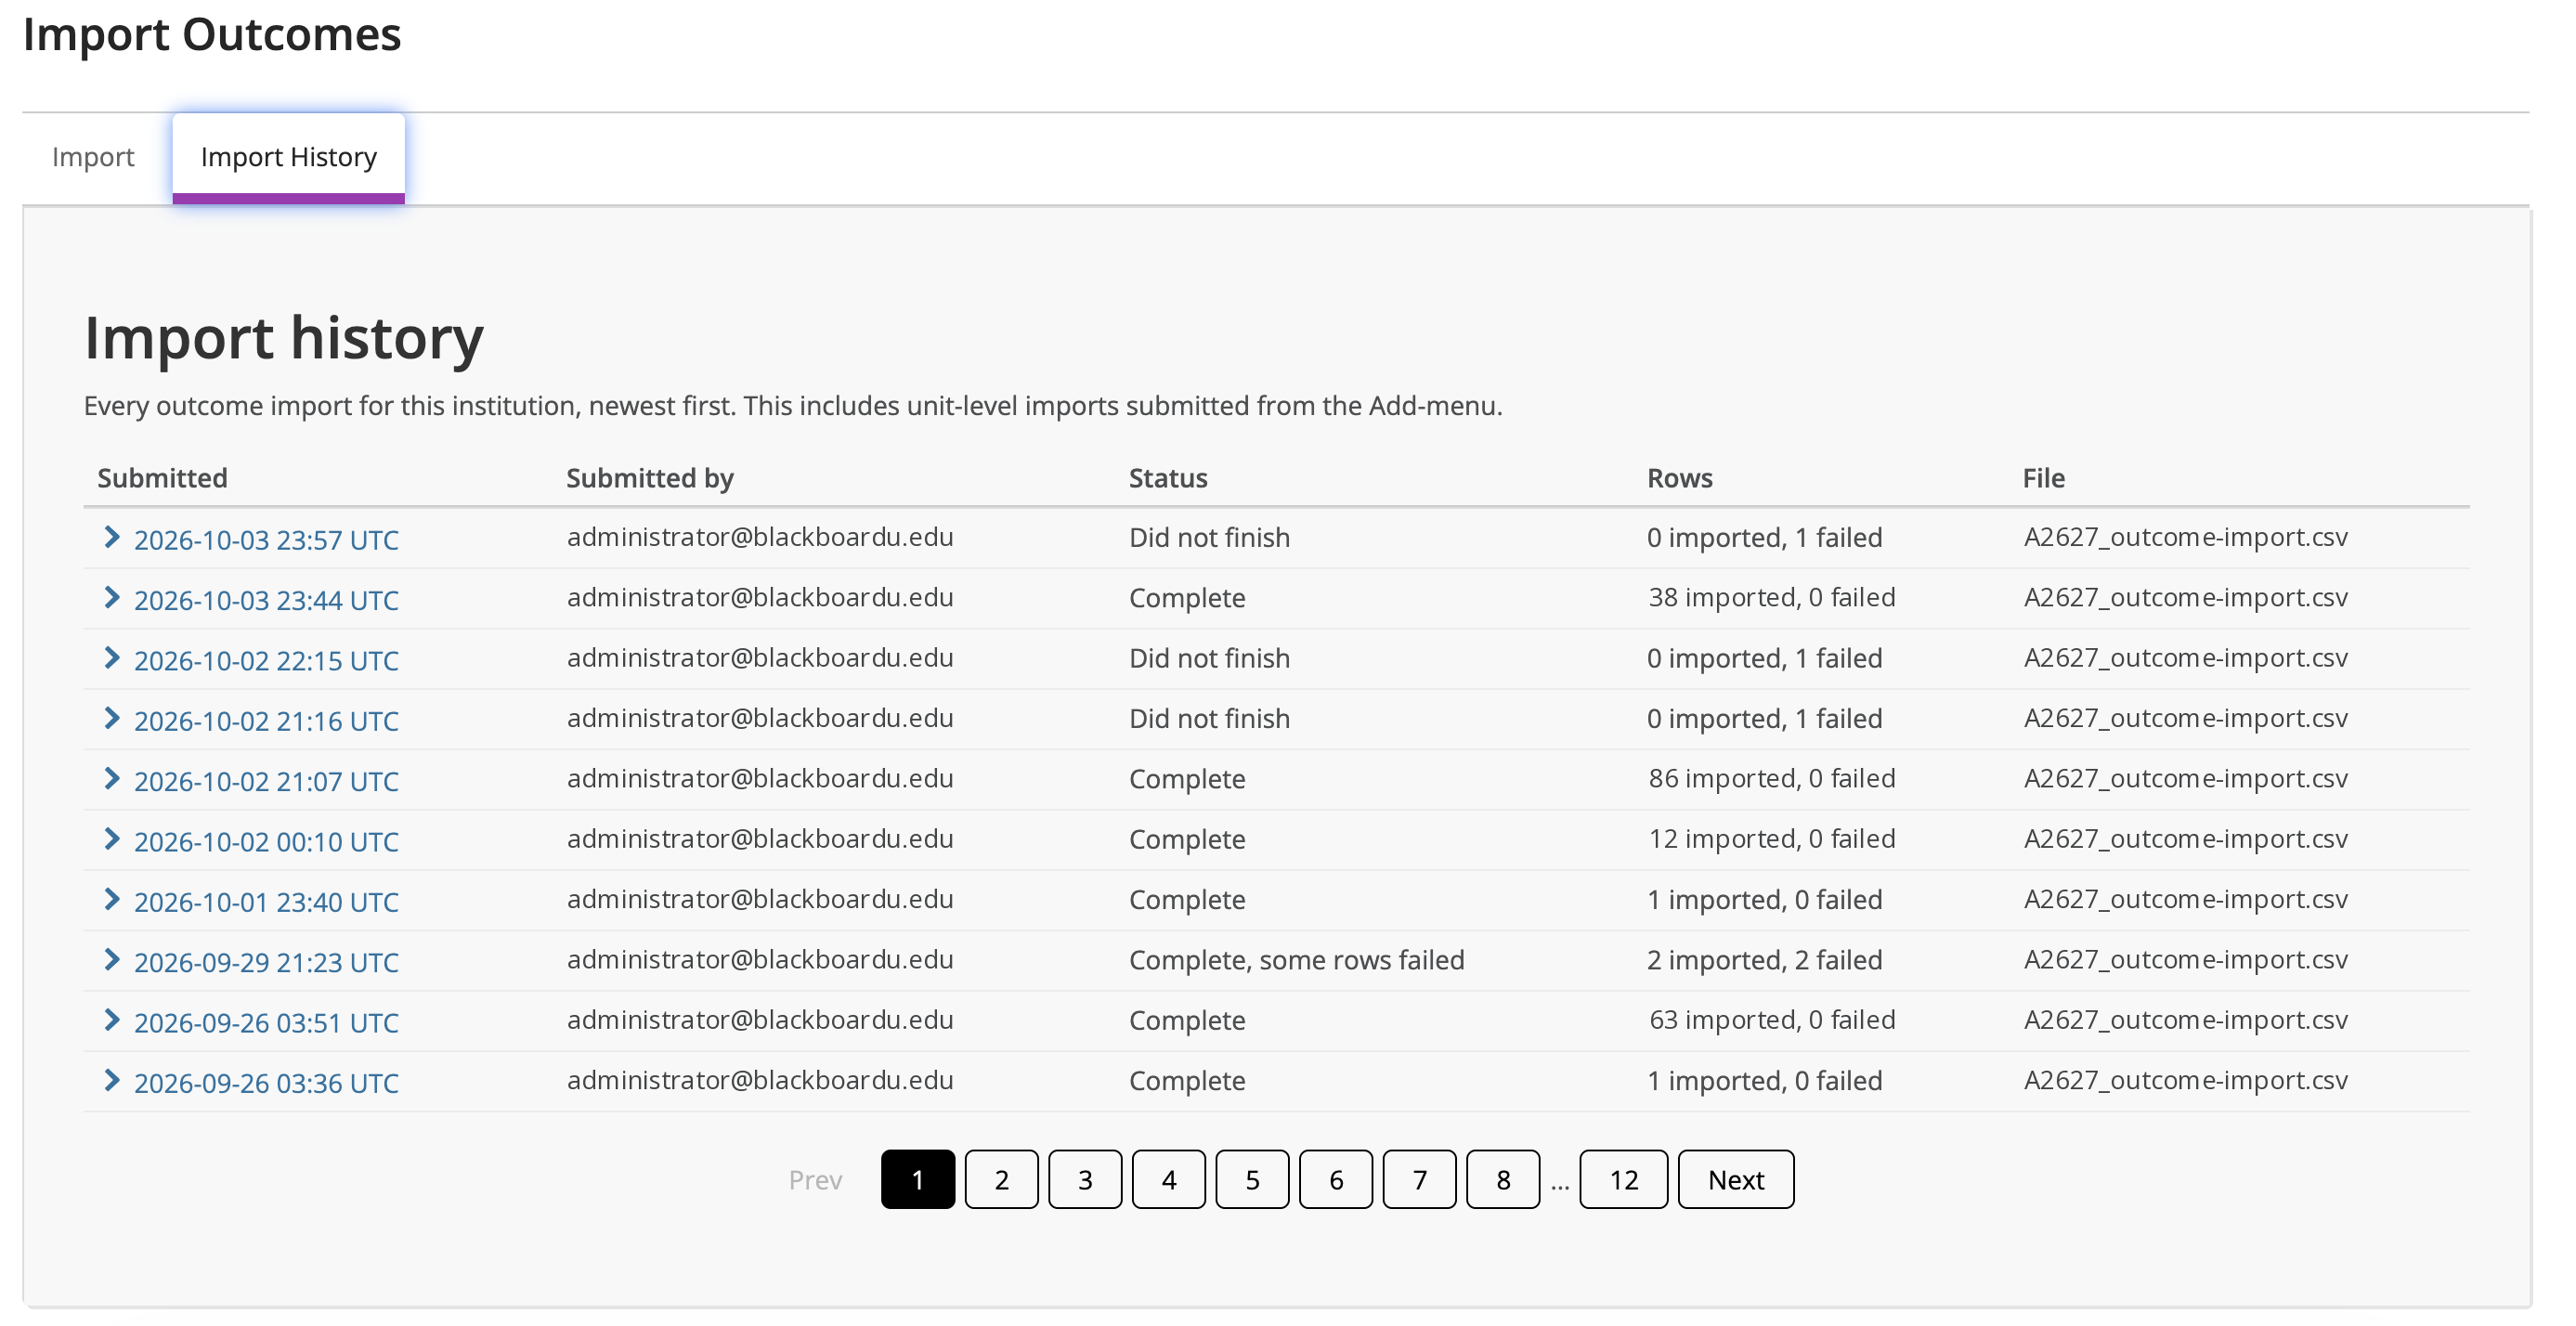The width and height of the screenshot is (2576, 1326).
Task: Click the disabled Prev pagination control
Action: [816, 1180]
